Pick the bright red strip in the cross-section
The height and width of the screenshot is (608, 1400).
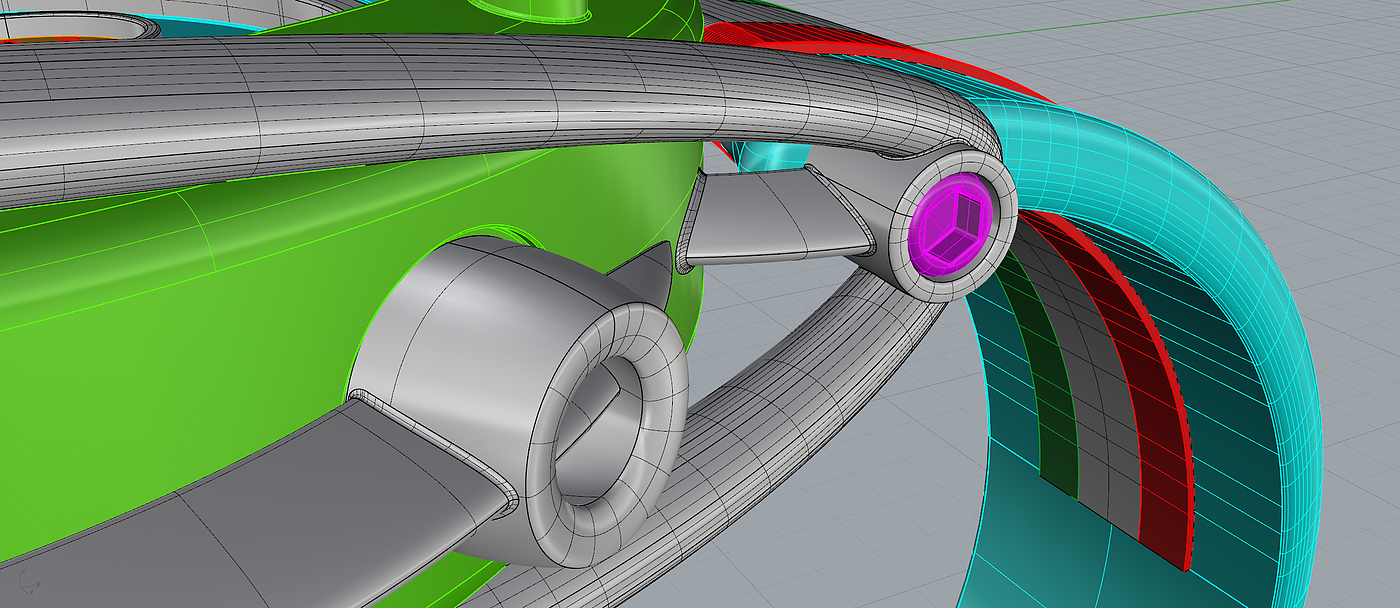coord(1150,400)
